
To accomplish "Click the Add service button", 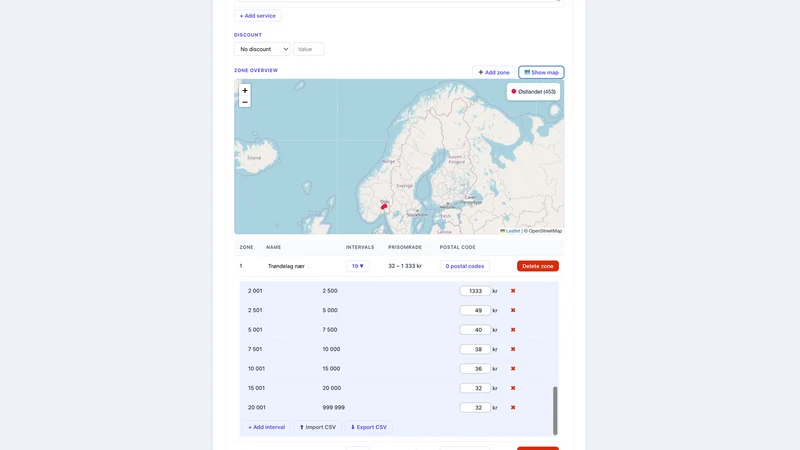I will 258,16.
